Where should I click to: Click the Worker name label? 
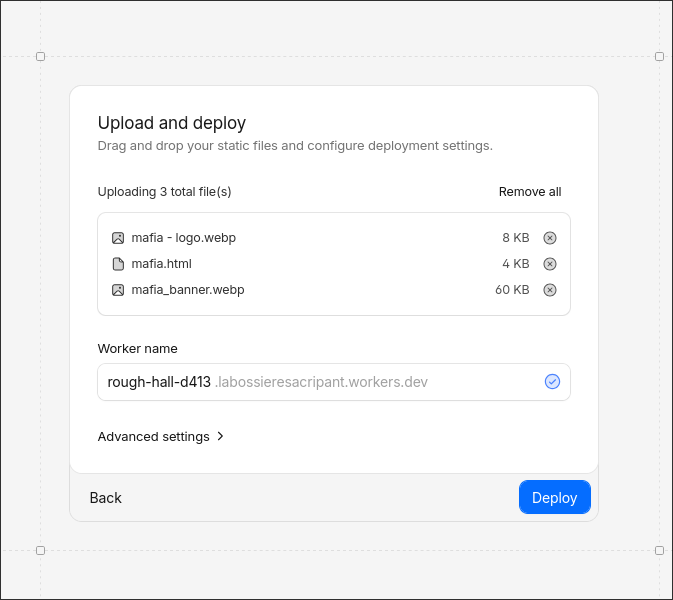[x=137, y=349]
